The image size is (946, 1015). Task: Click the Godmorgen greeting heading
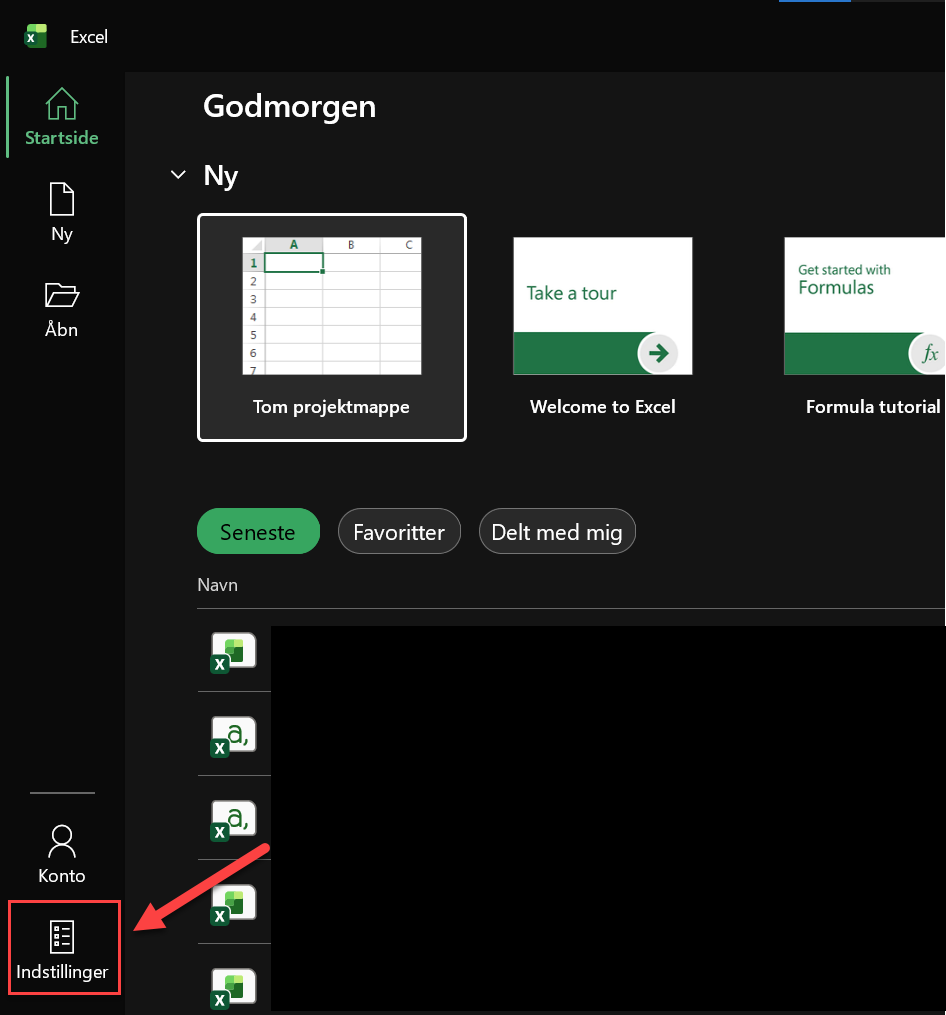point(289,107)
